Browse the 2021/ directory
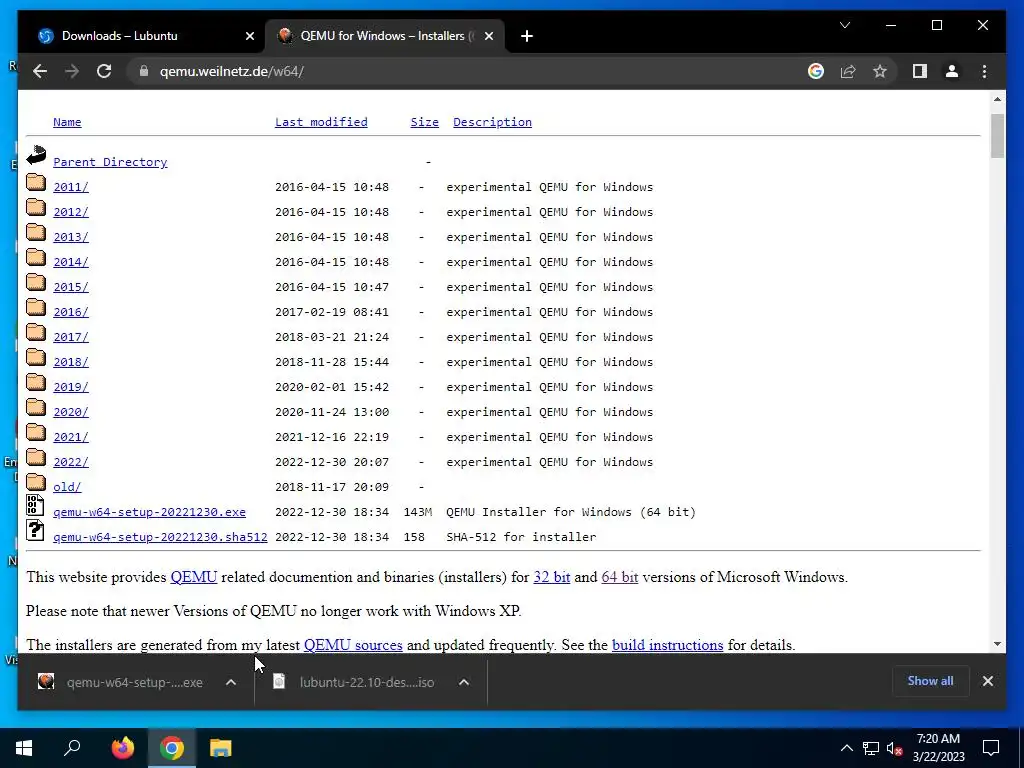This screenshot has width=1024, height=768. pyautogui.click(x=71, y=437)
